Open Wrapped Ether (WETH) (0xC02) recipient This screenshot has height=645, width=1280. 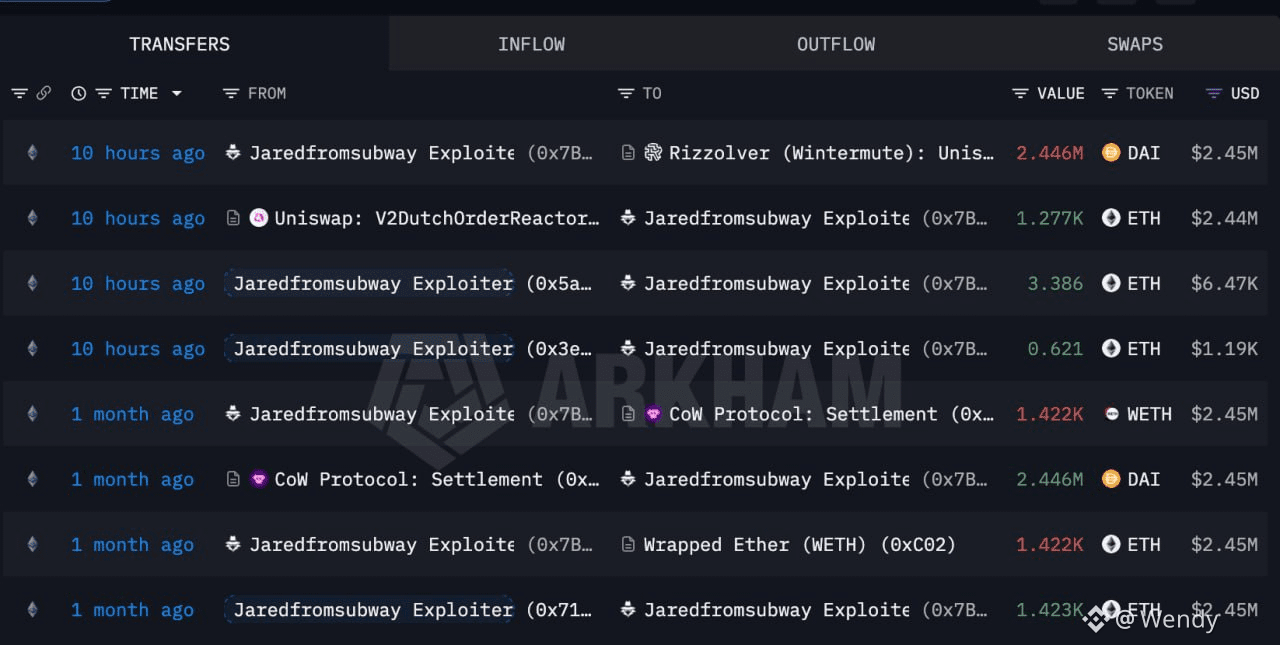(x=799, y=545)
